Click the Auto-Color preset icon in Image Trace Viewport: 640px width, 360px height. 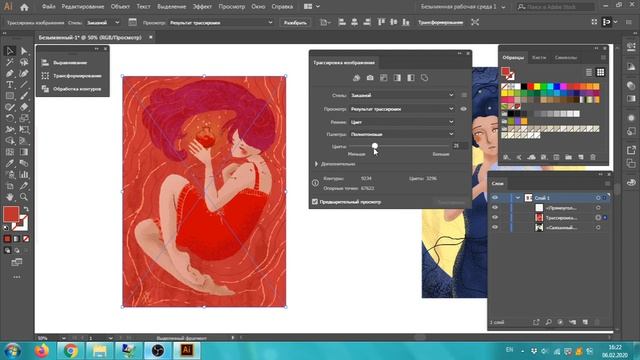(x=356, y=78)
